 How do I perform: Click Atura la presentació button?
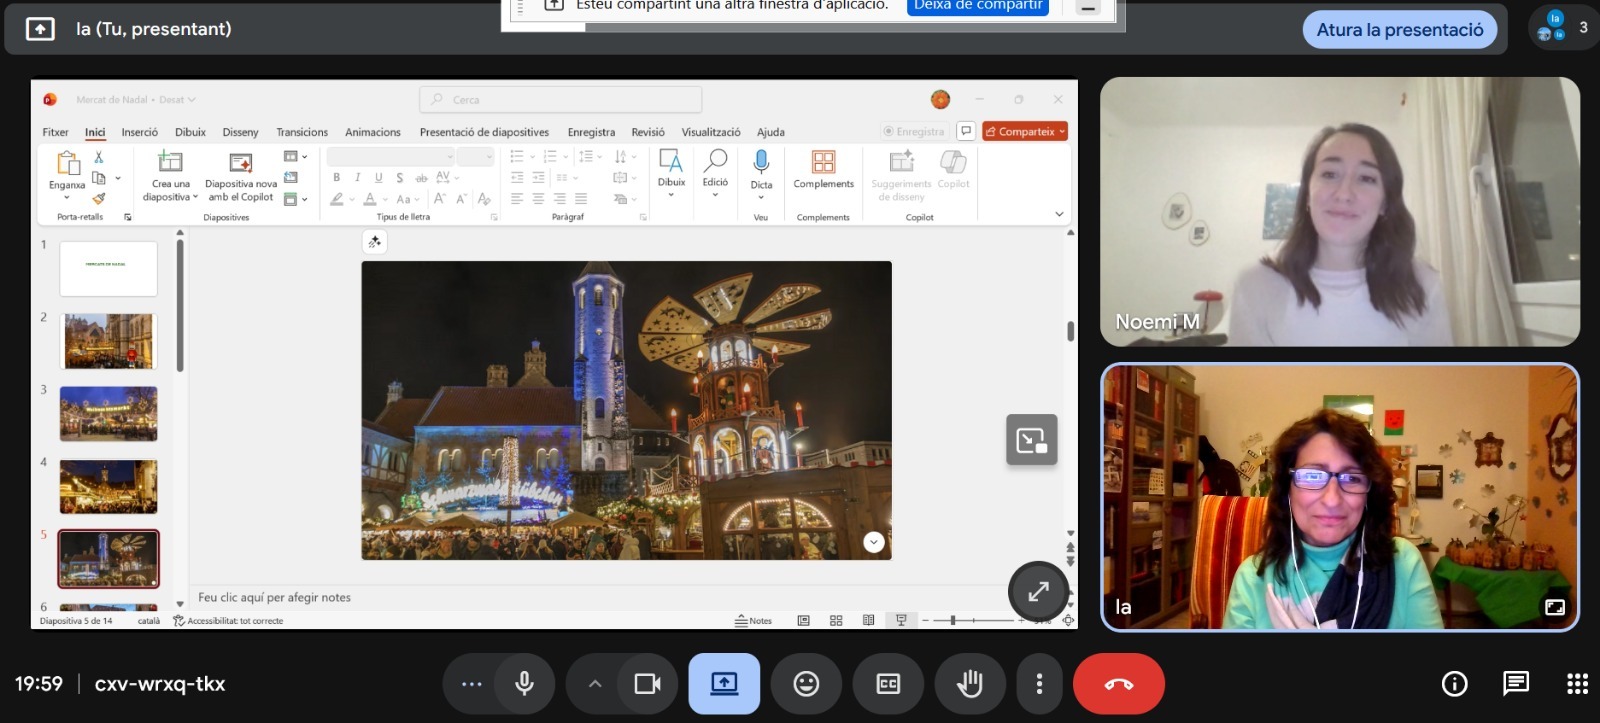(x=1399, y=30)
